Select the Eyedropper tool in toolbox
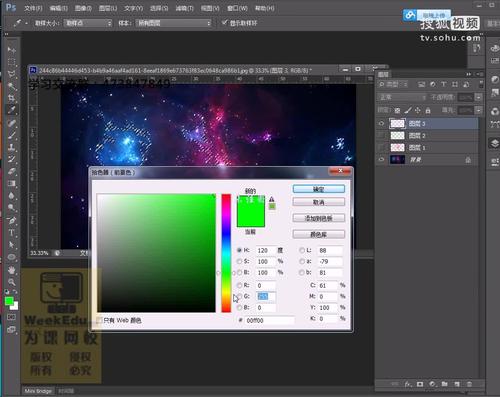 pyautogui.click(x=12, y=110)
